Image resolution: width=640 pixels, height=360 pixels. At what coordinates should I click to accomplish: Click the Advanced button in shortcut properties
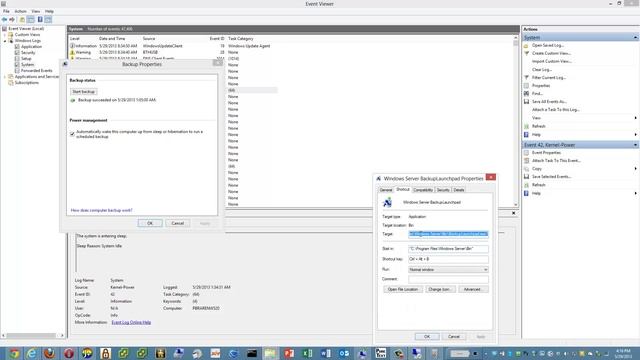click(473, 289)
